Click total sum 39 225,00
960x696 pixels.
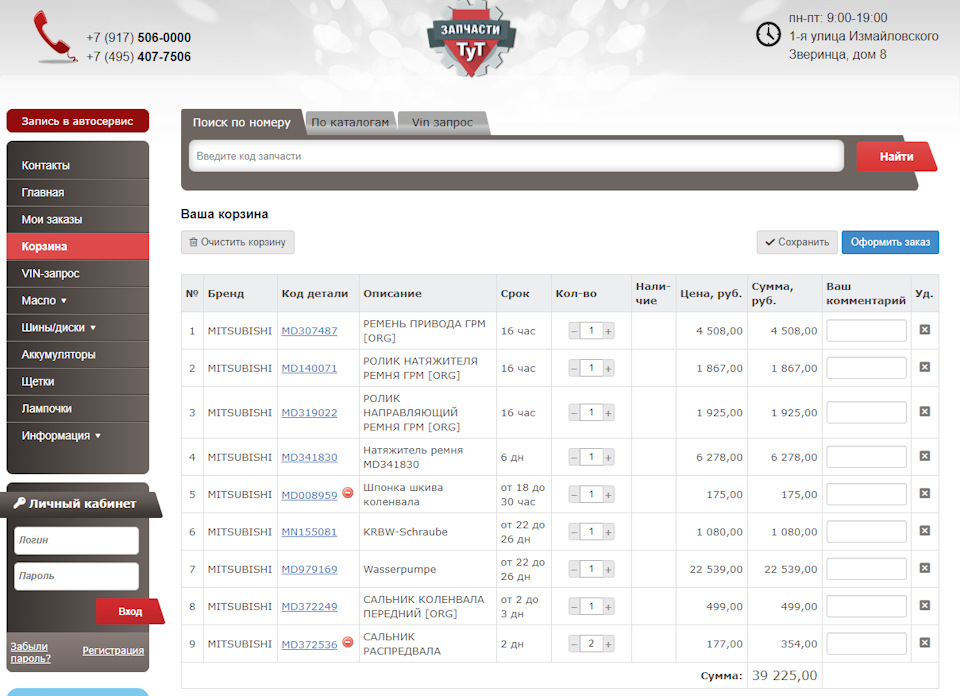point(784,675)
